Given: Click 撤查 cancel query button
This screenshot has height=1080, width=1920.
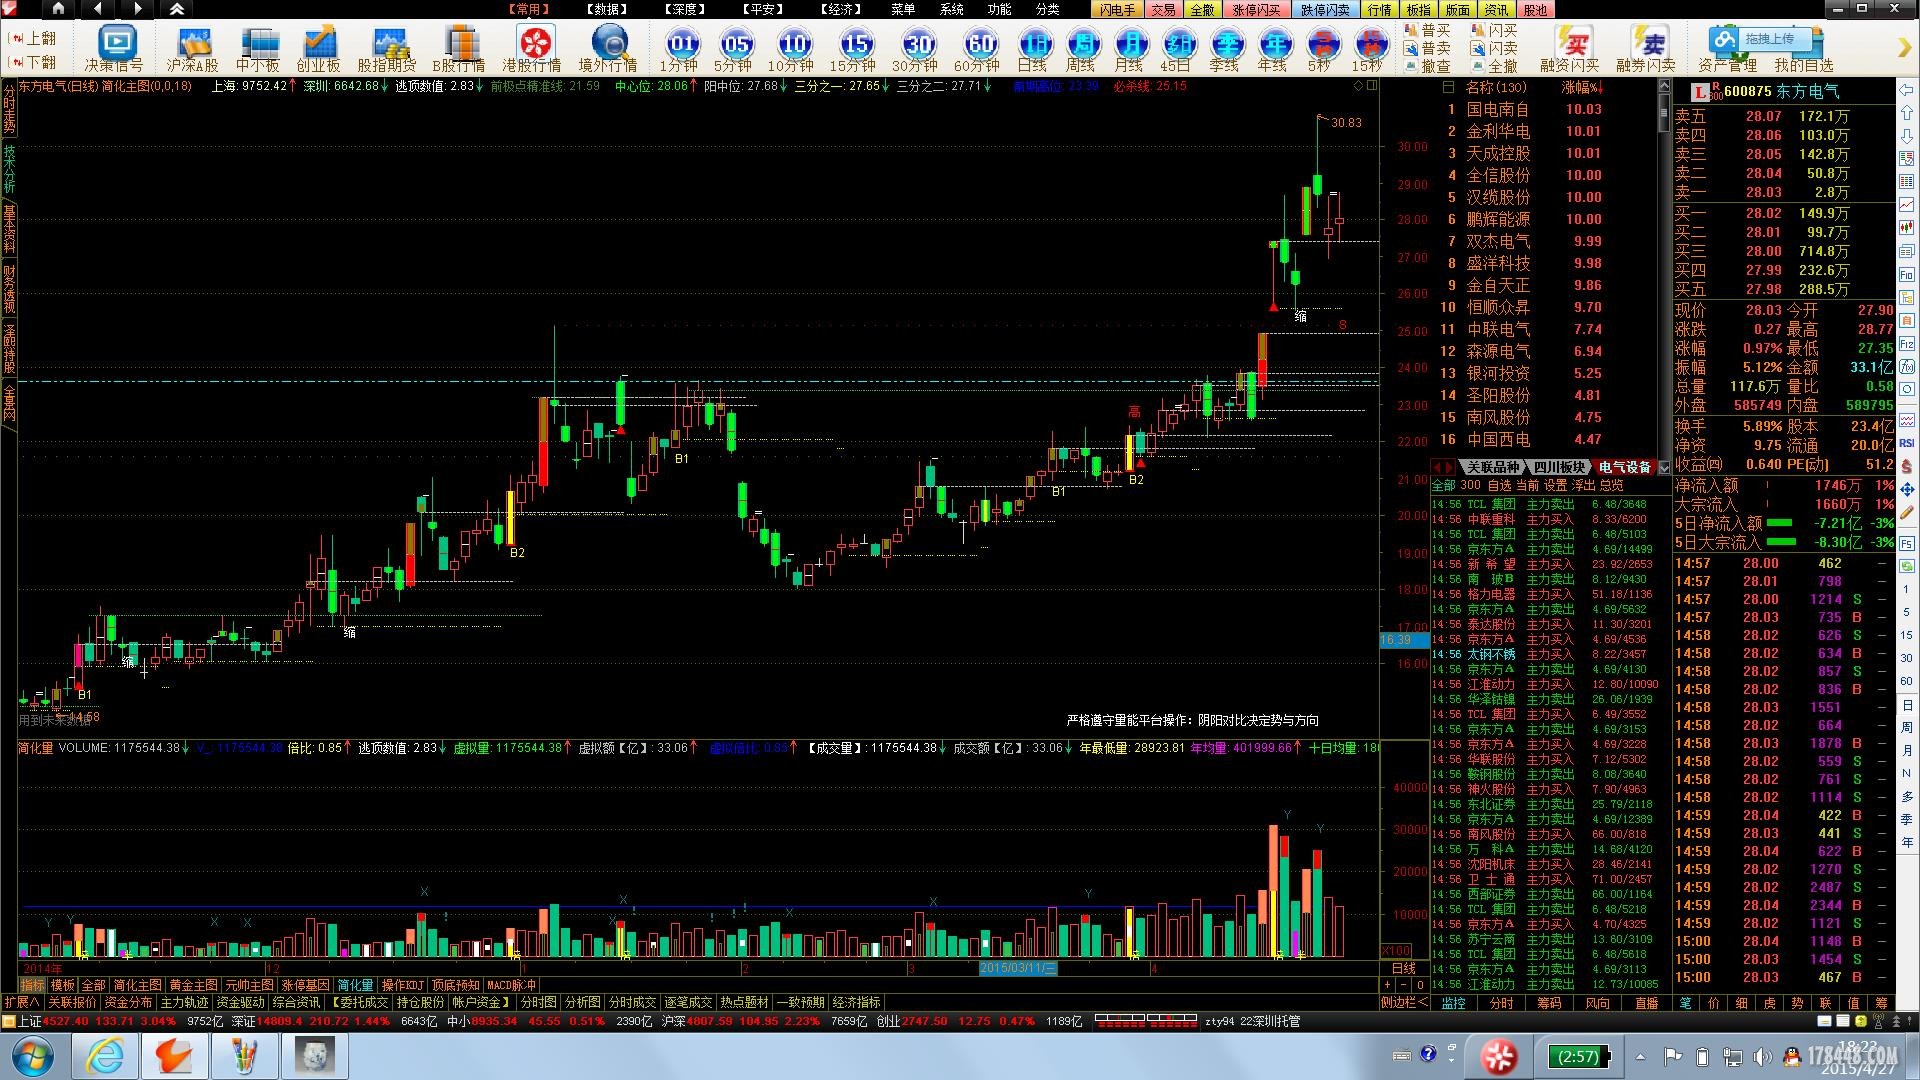Looking at the screenshot, I should coord(1428,66).
